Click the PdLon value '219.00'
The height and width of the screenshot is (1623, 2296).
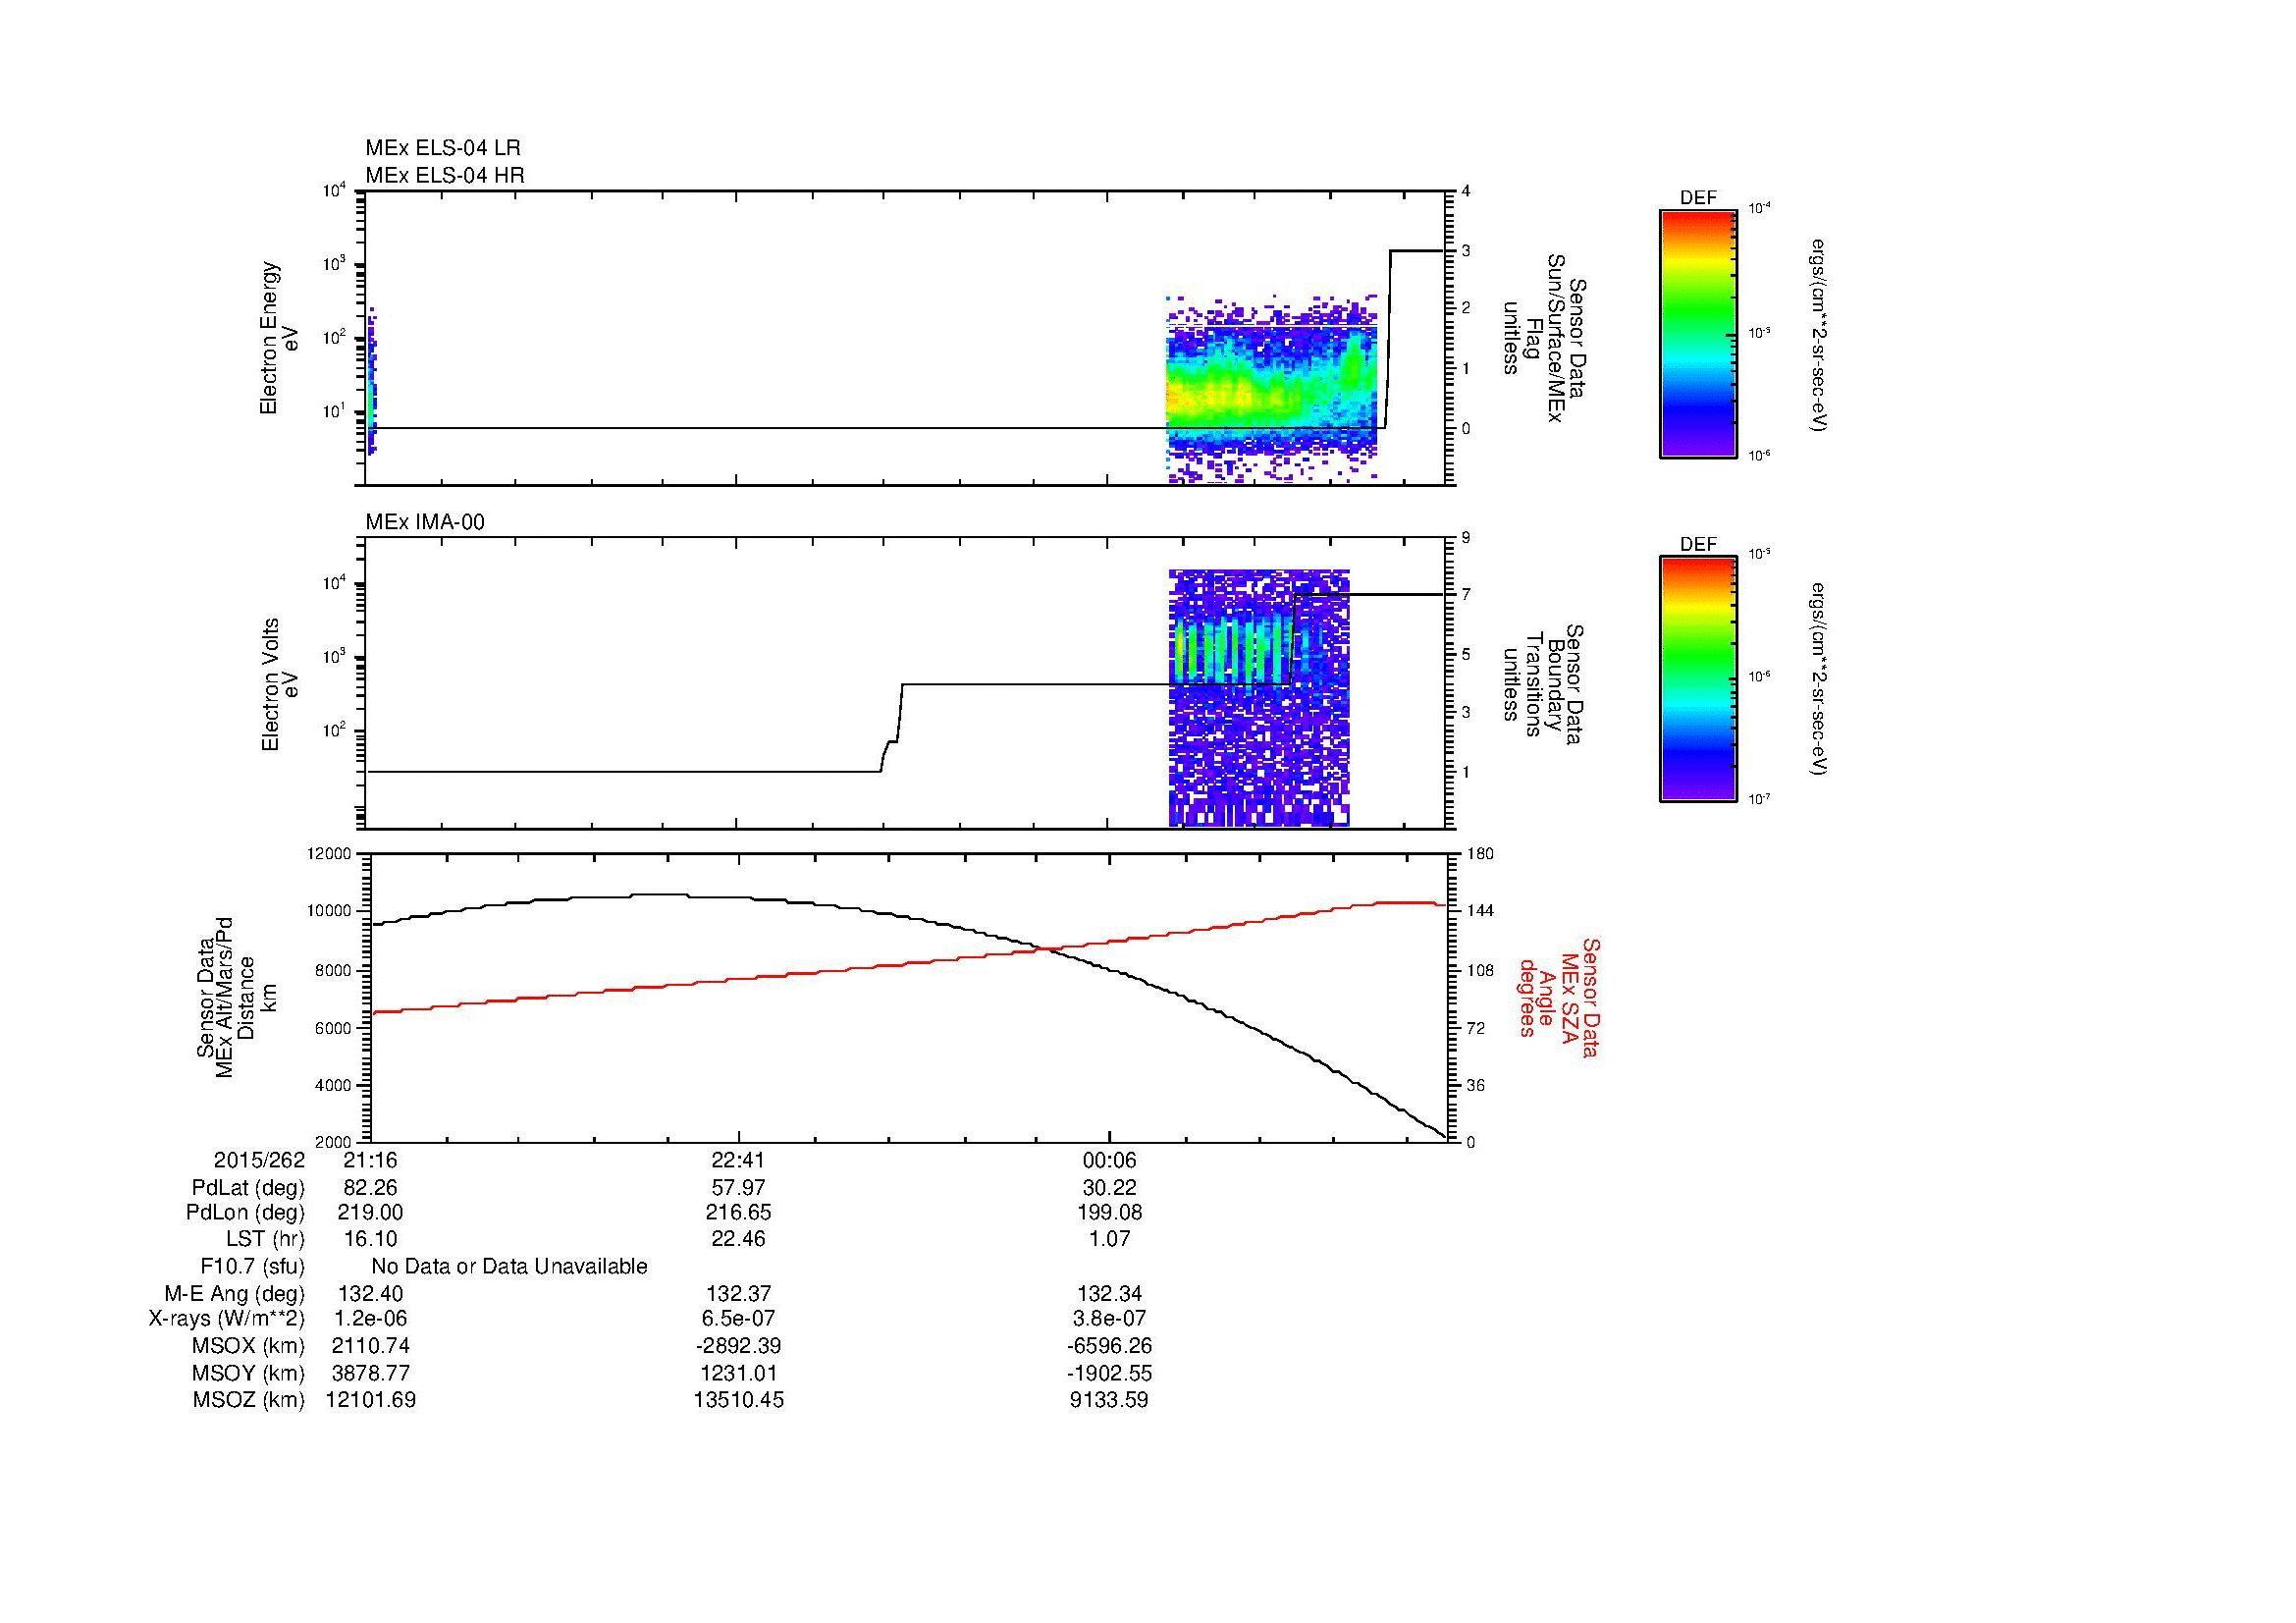pos(370,1213)
